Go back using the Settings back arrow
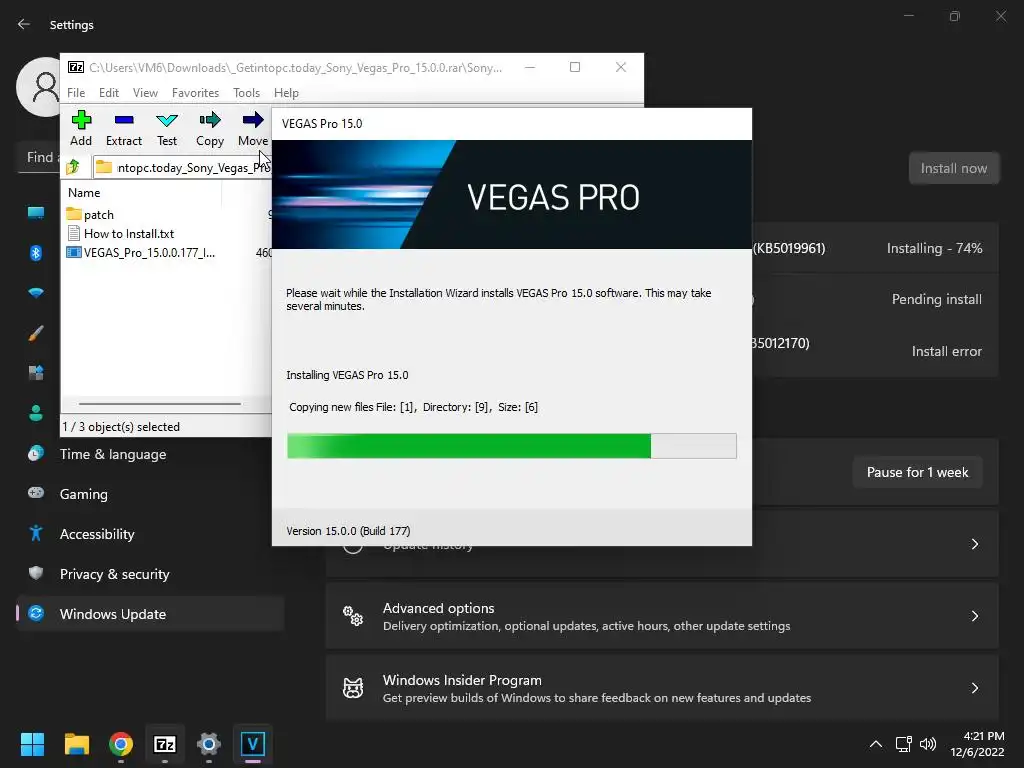 tap(24, 24)
